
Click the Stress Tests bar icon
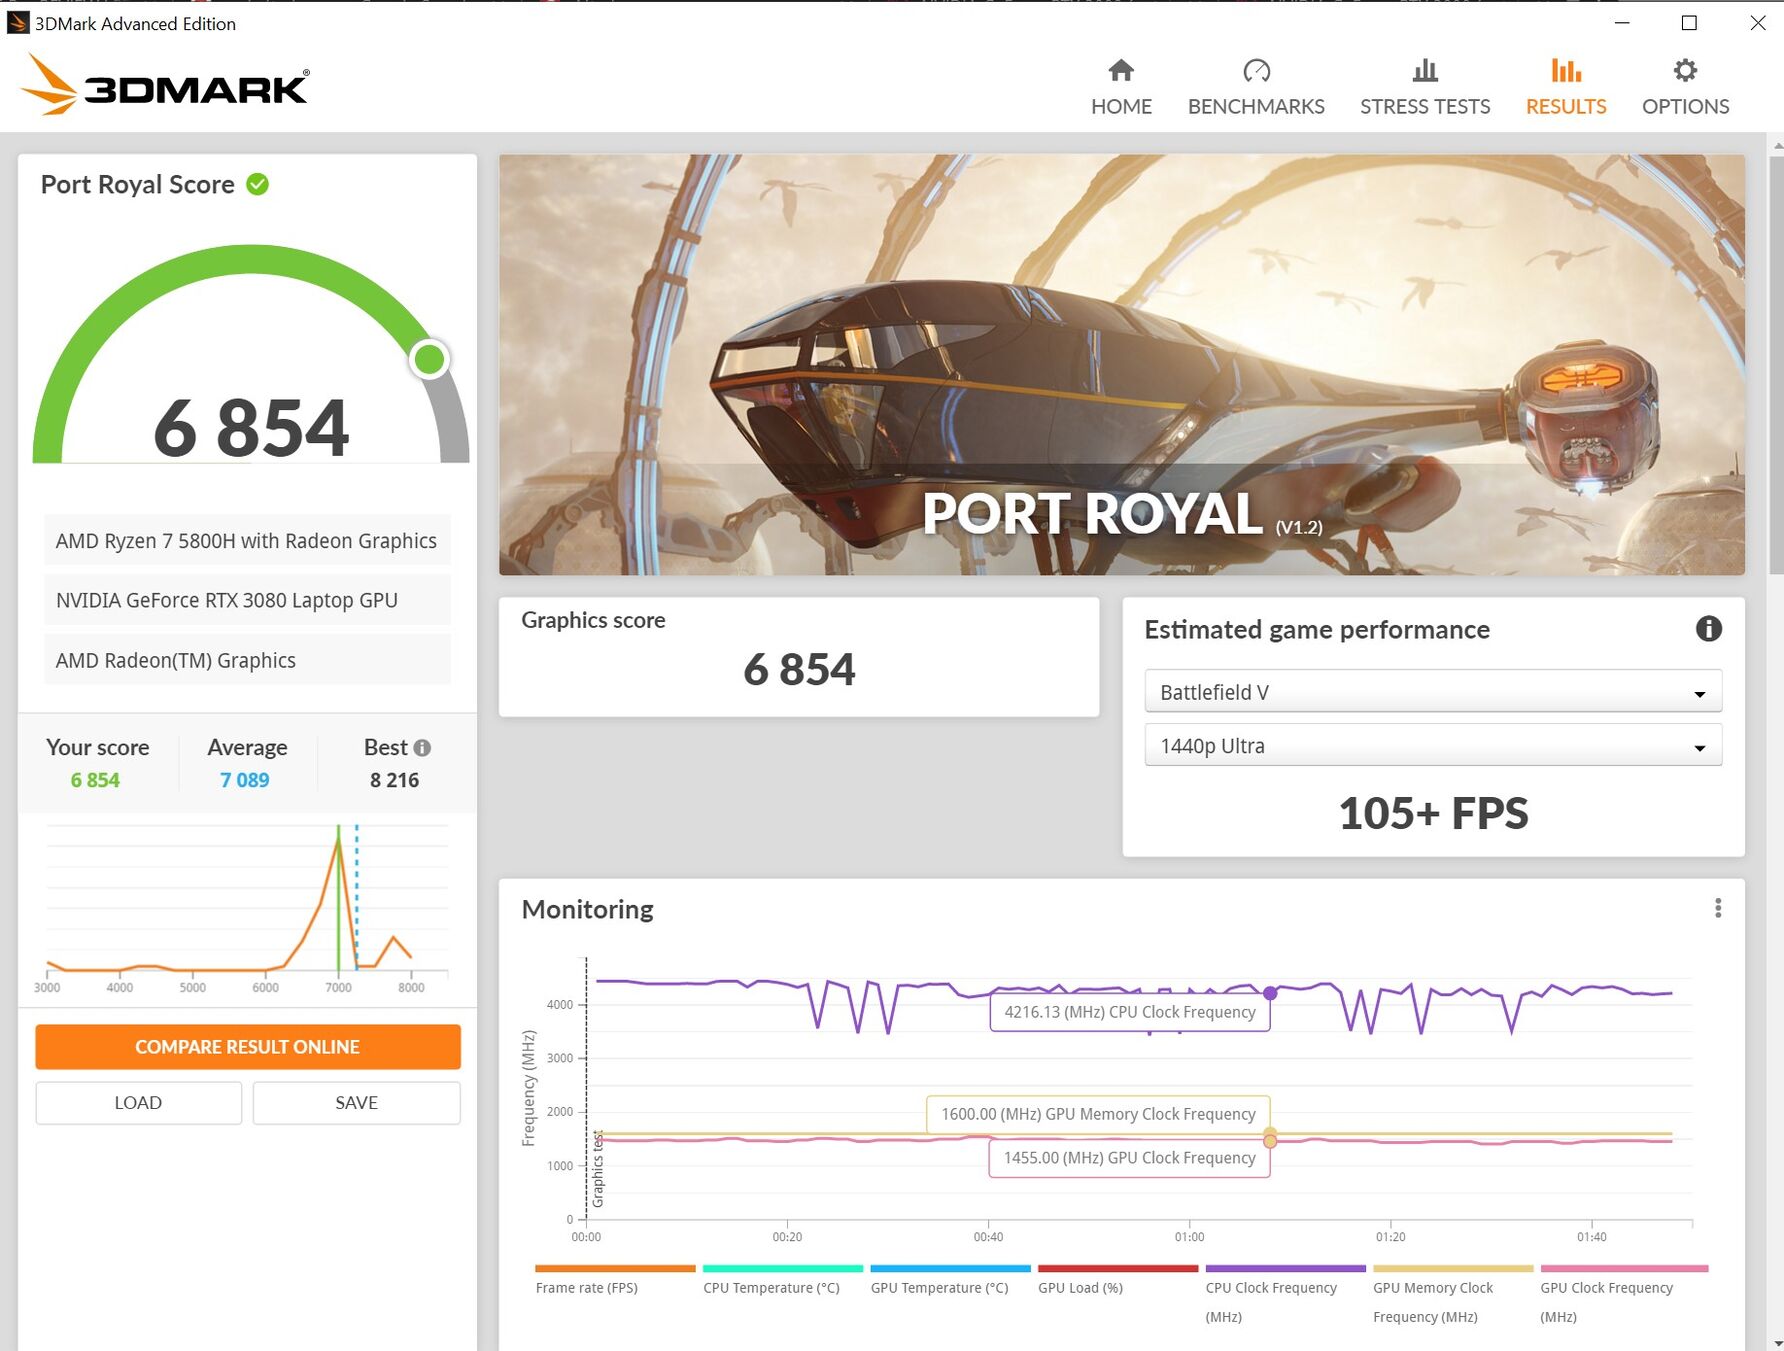pyautogui.click(x=1425, y=70)
